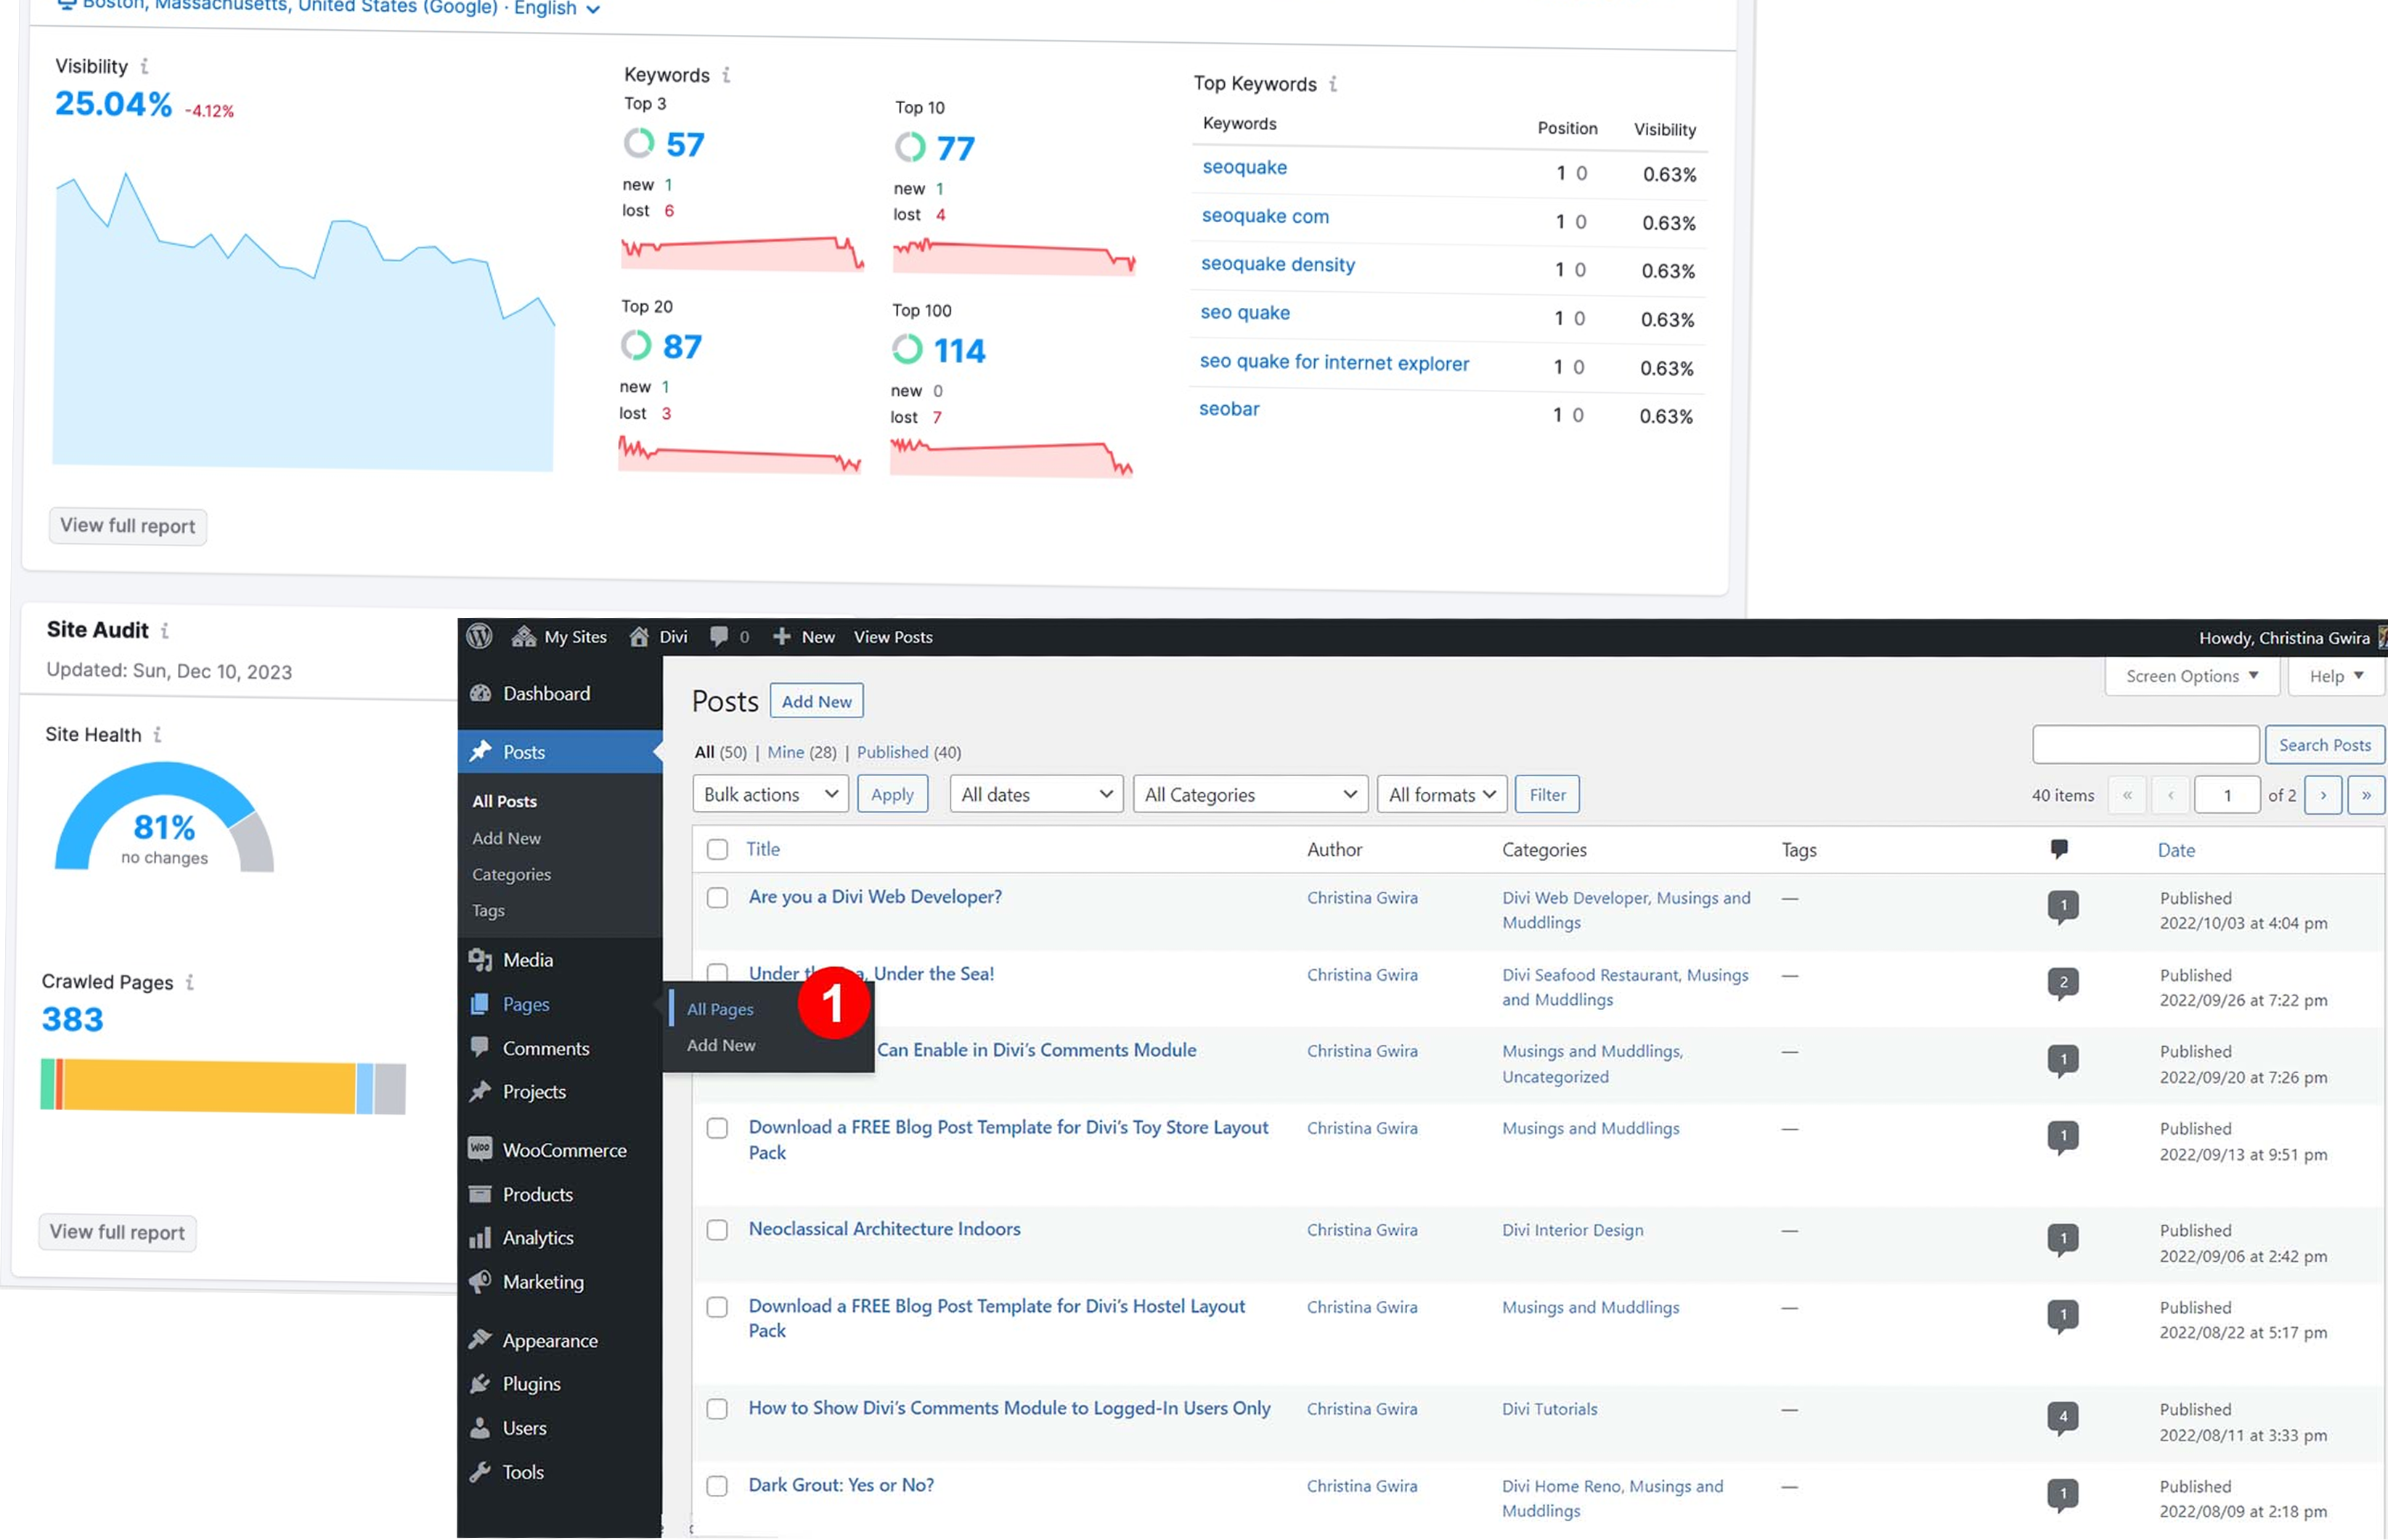
Task: Click the WordPress logo in admin bar
Action: (x=479, y=636)
